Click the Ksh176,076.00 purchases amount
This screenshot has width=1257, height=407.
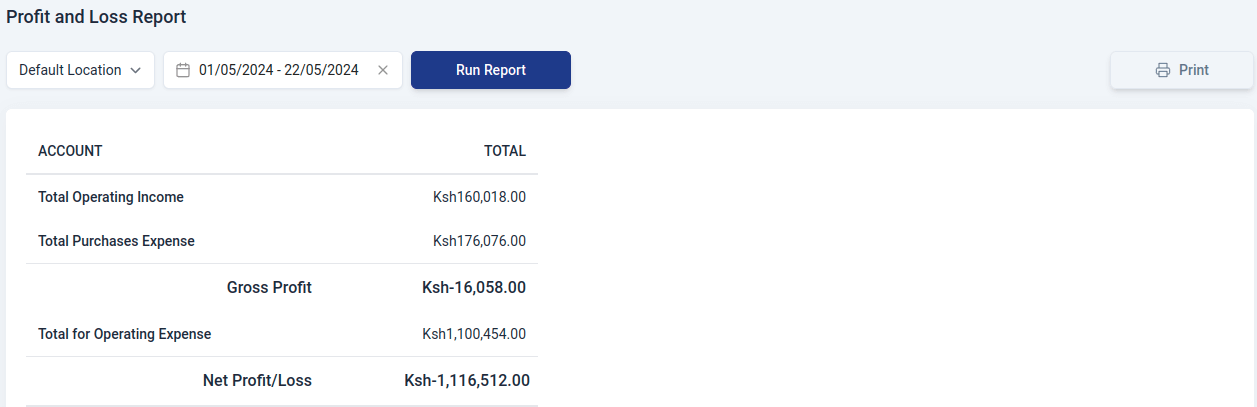(479, 241)
